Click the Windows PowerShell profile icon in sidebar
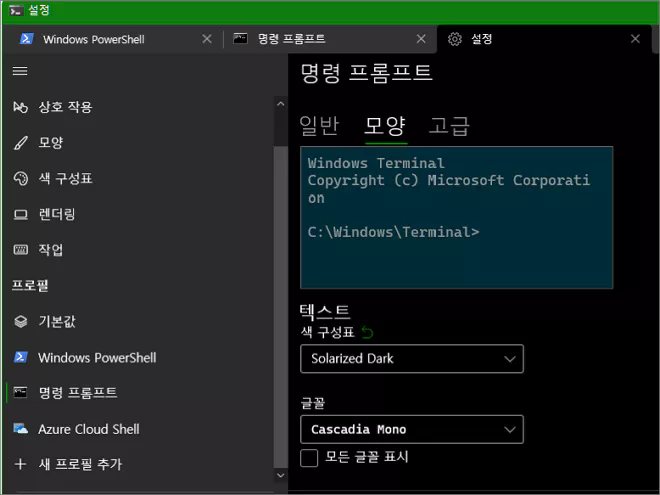Viewport: 660px width, 495px height. [x=20, y=357]
